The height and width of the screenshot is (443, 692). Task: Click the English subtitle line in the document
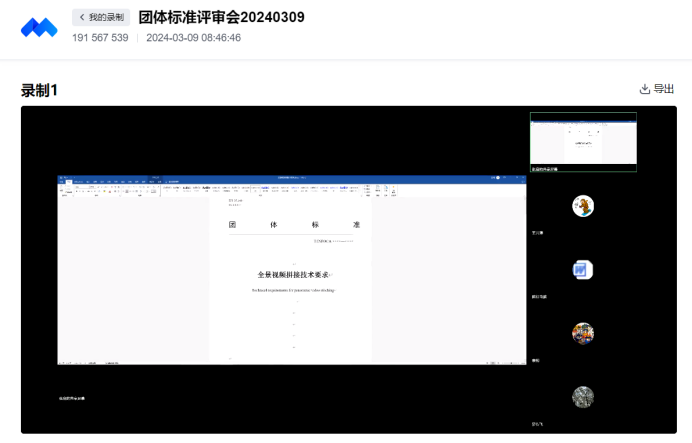[x=293, y=290]
